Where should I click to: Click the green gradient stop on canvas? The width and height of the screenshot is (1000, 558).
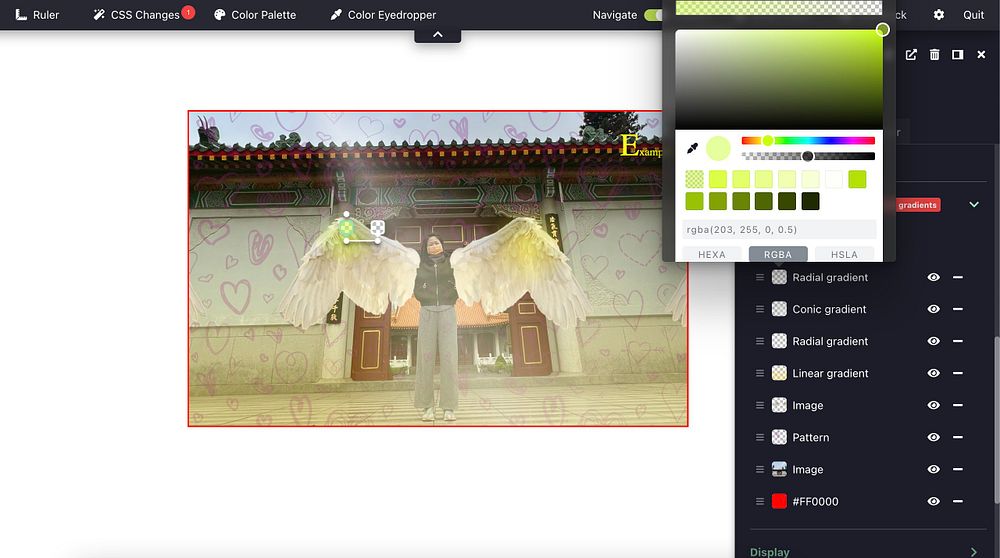click(x=346, y=228)
